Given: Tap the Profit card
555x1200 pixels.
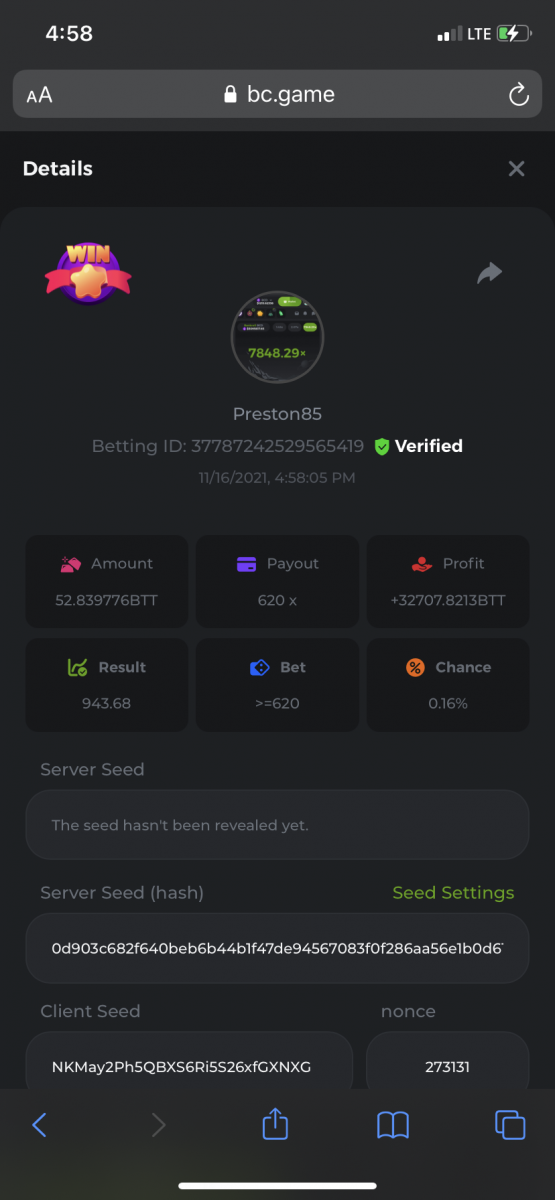Looking at the screenshot, I should (x=448, y=582).
